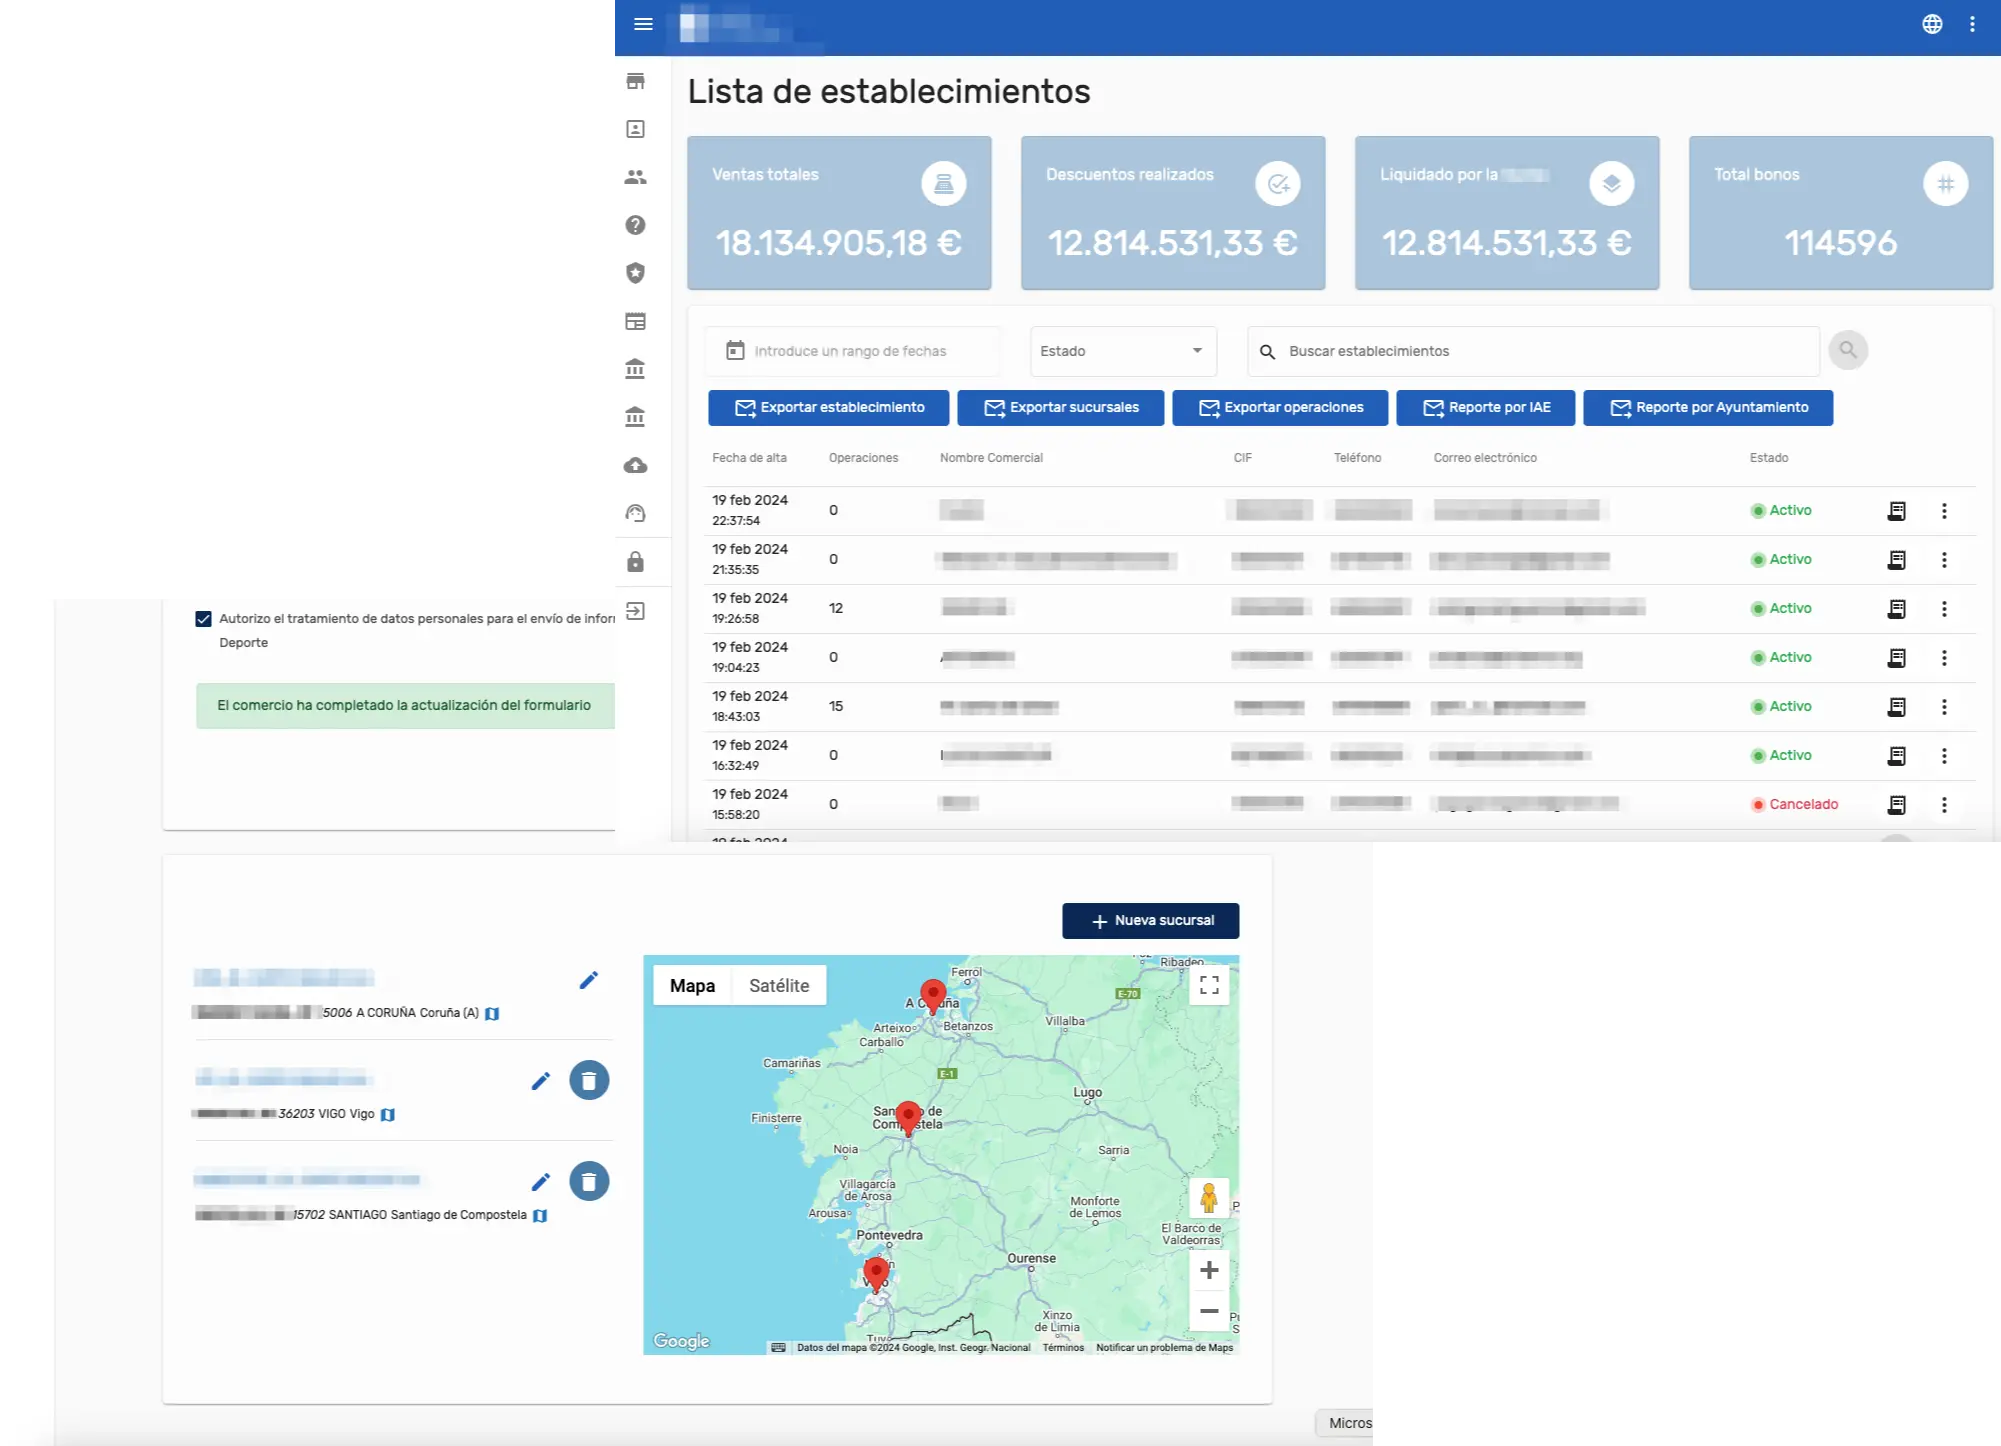The height and width of the screenshot is (1446, 2001).
Task: Click the logout arrow sidebar icon
Action: (635, 610)
